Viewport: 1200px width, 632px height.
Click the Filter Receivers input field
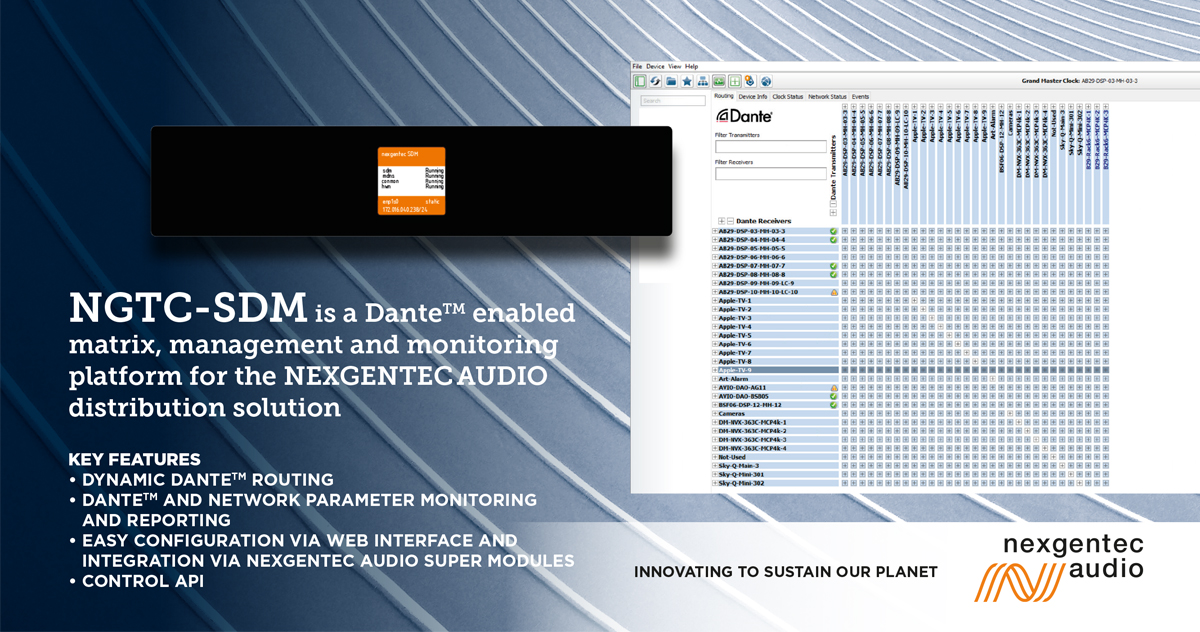771,173
